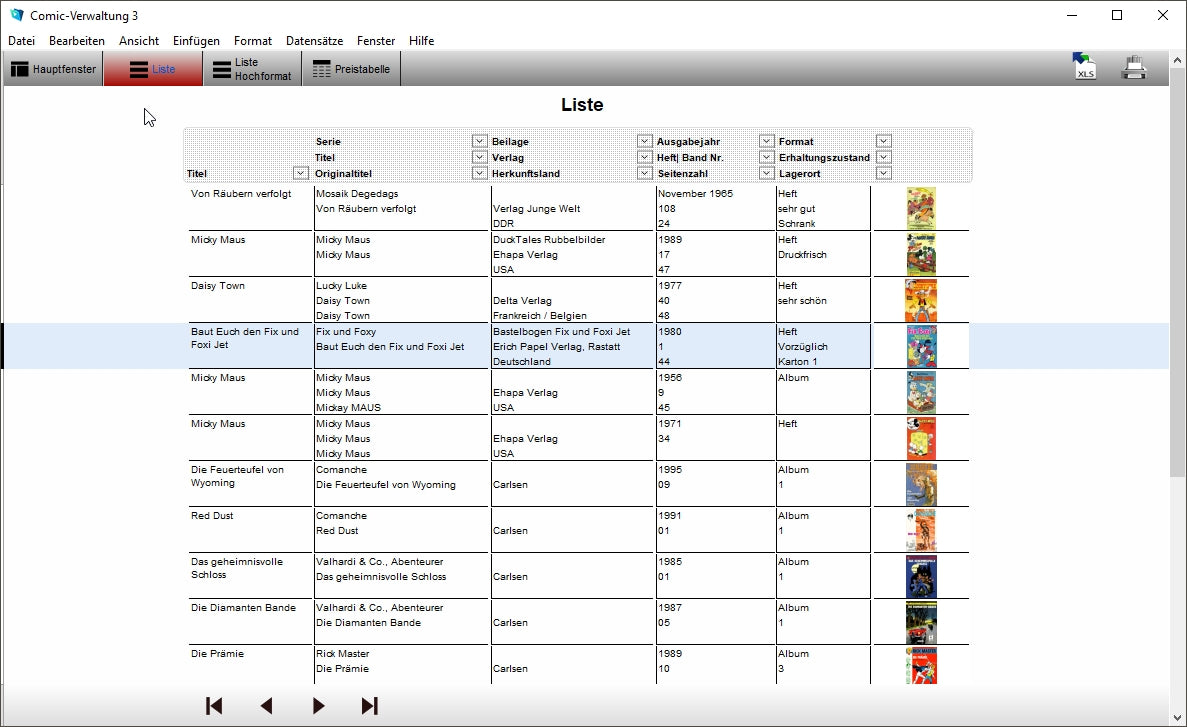Open the Datensätze menu
1187x727 pixels.
click(x=314, y=41)
